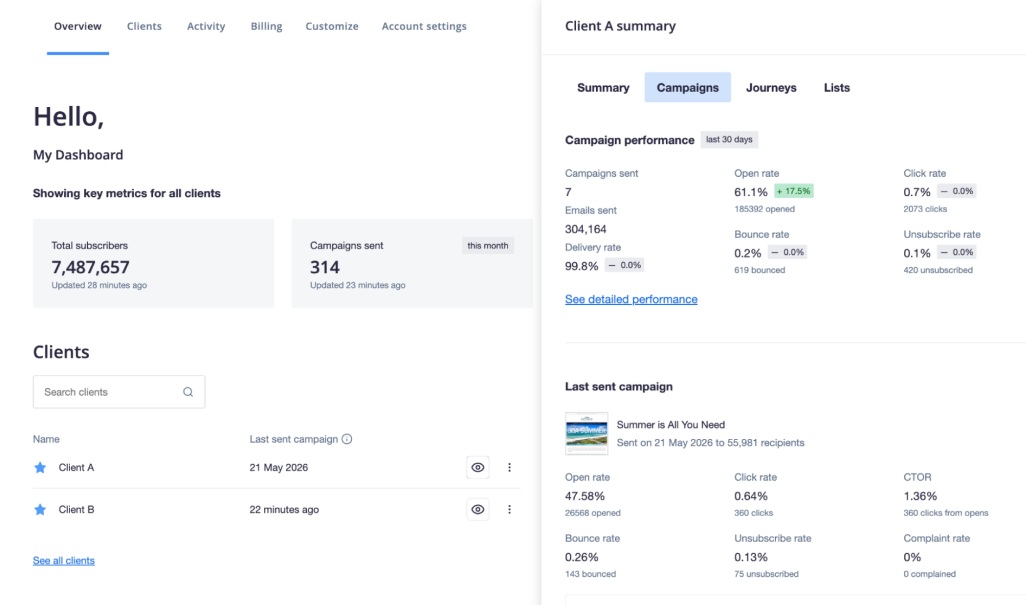Go to the Billing tab

click(266, 26)
